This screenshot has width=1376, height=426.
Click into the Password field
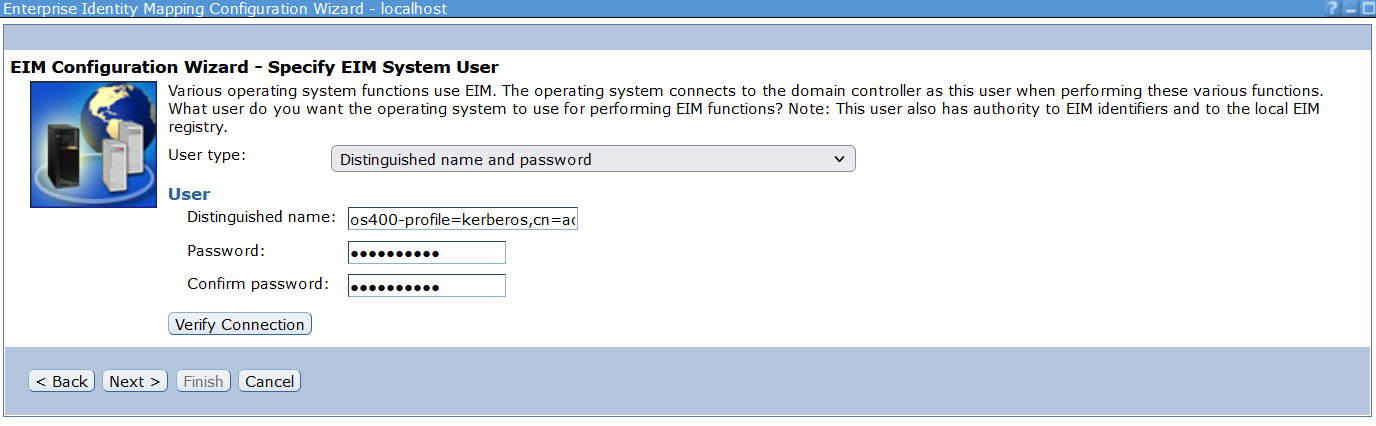(426, 252)
